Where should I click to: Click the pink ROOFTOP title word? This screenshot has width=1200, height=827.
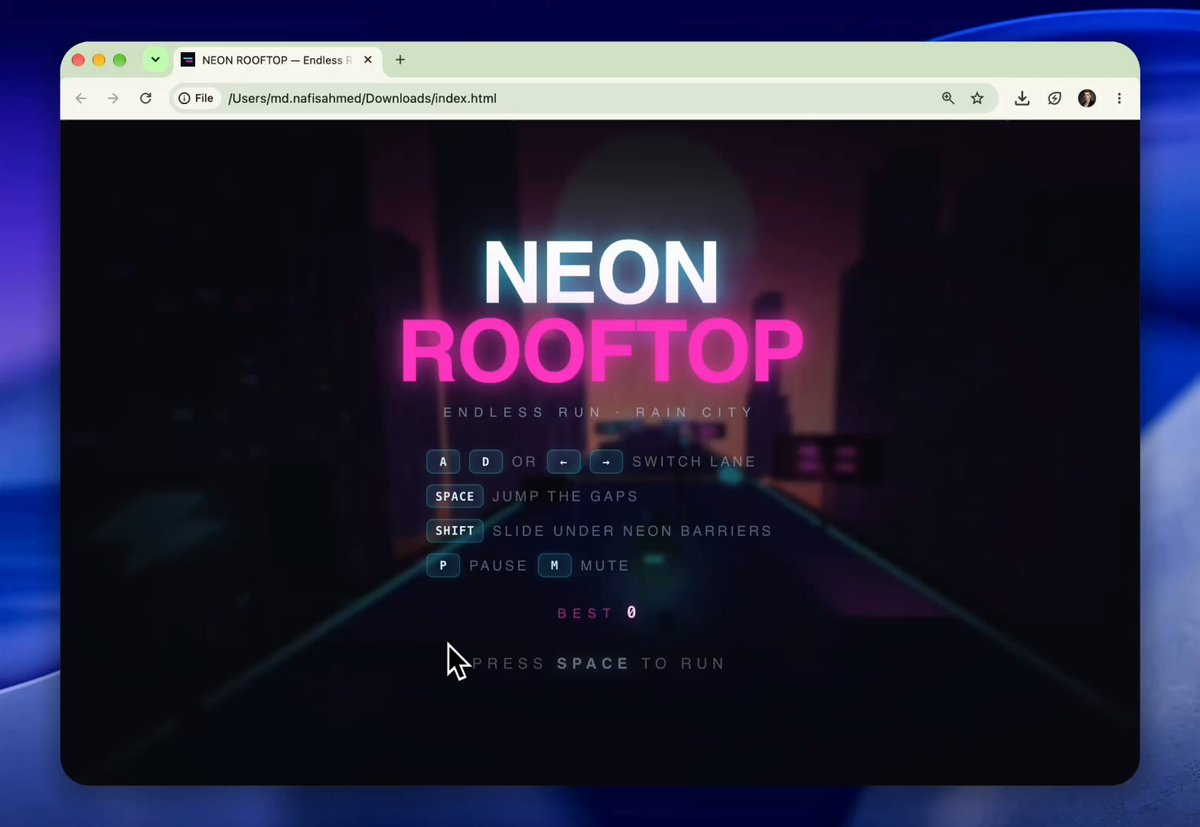[602, 352]
